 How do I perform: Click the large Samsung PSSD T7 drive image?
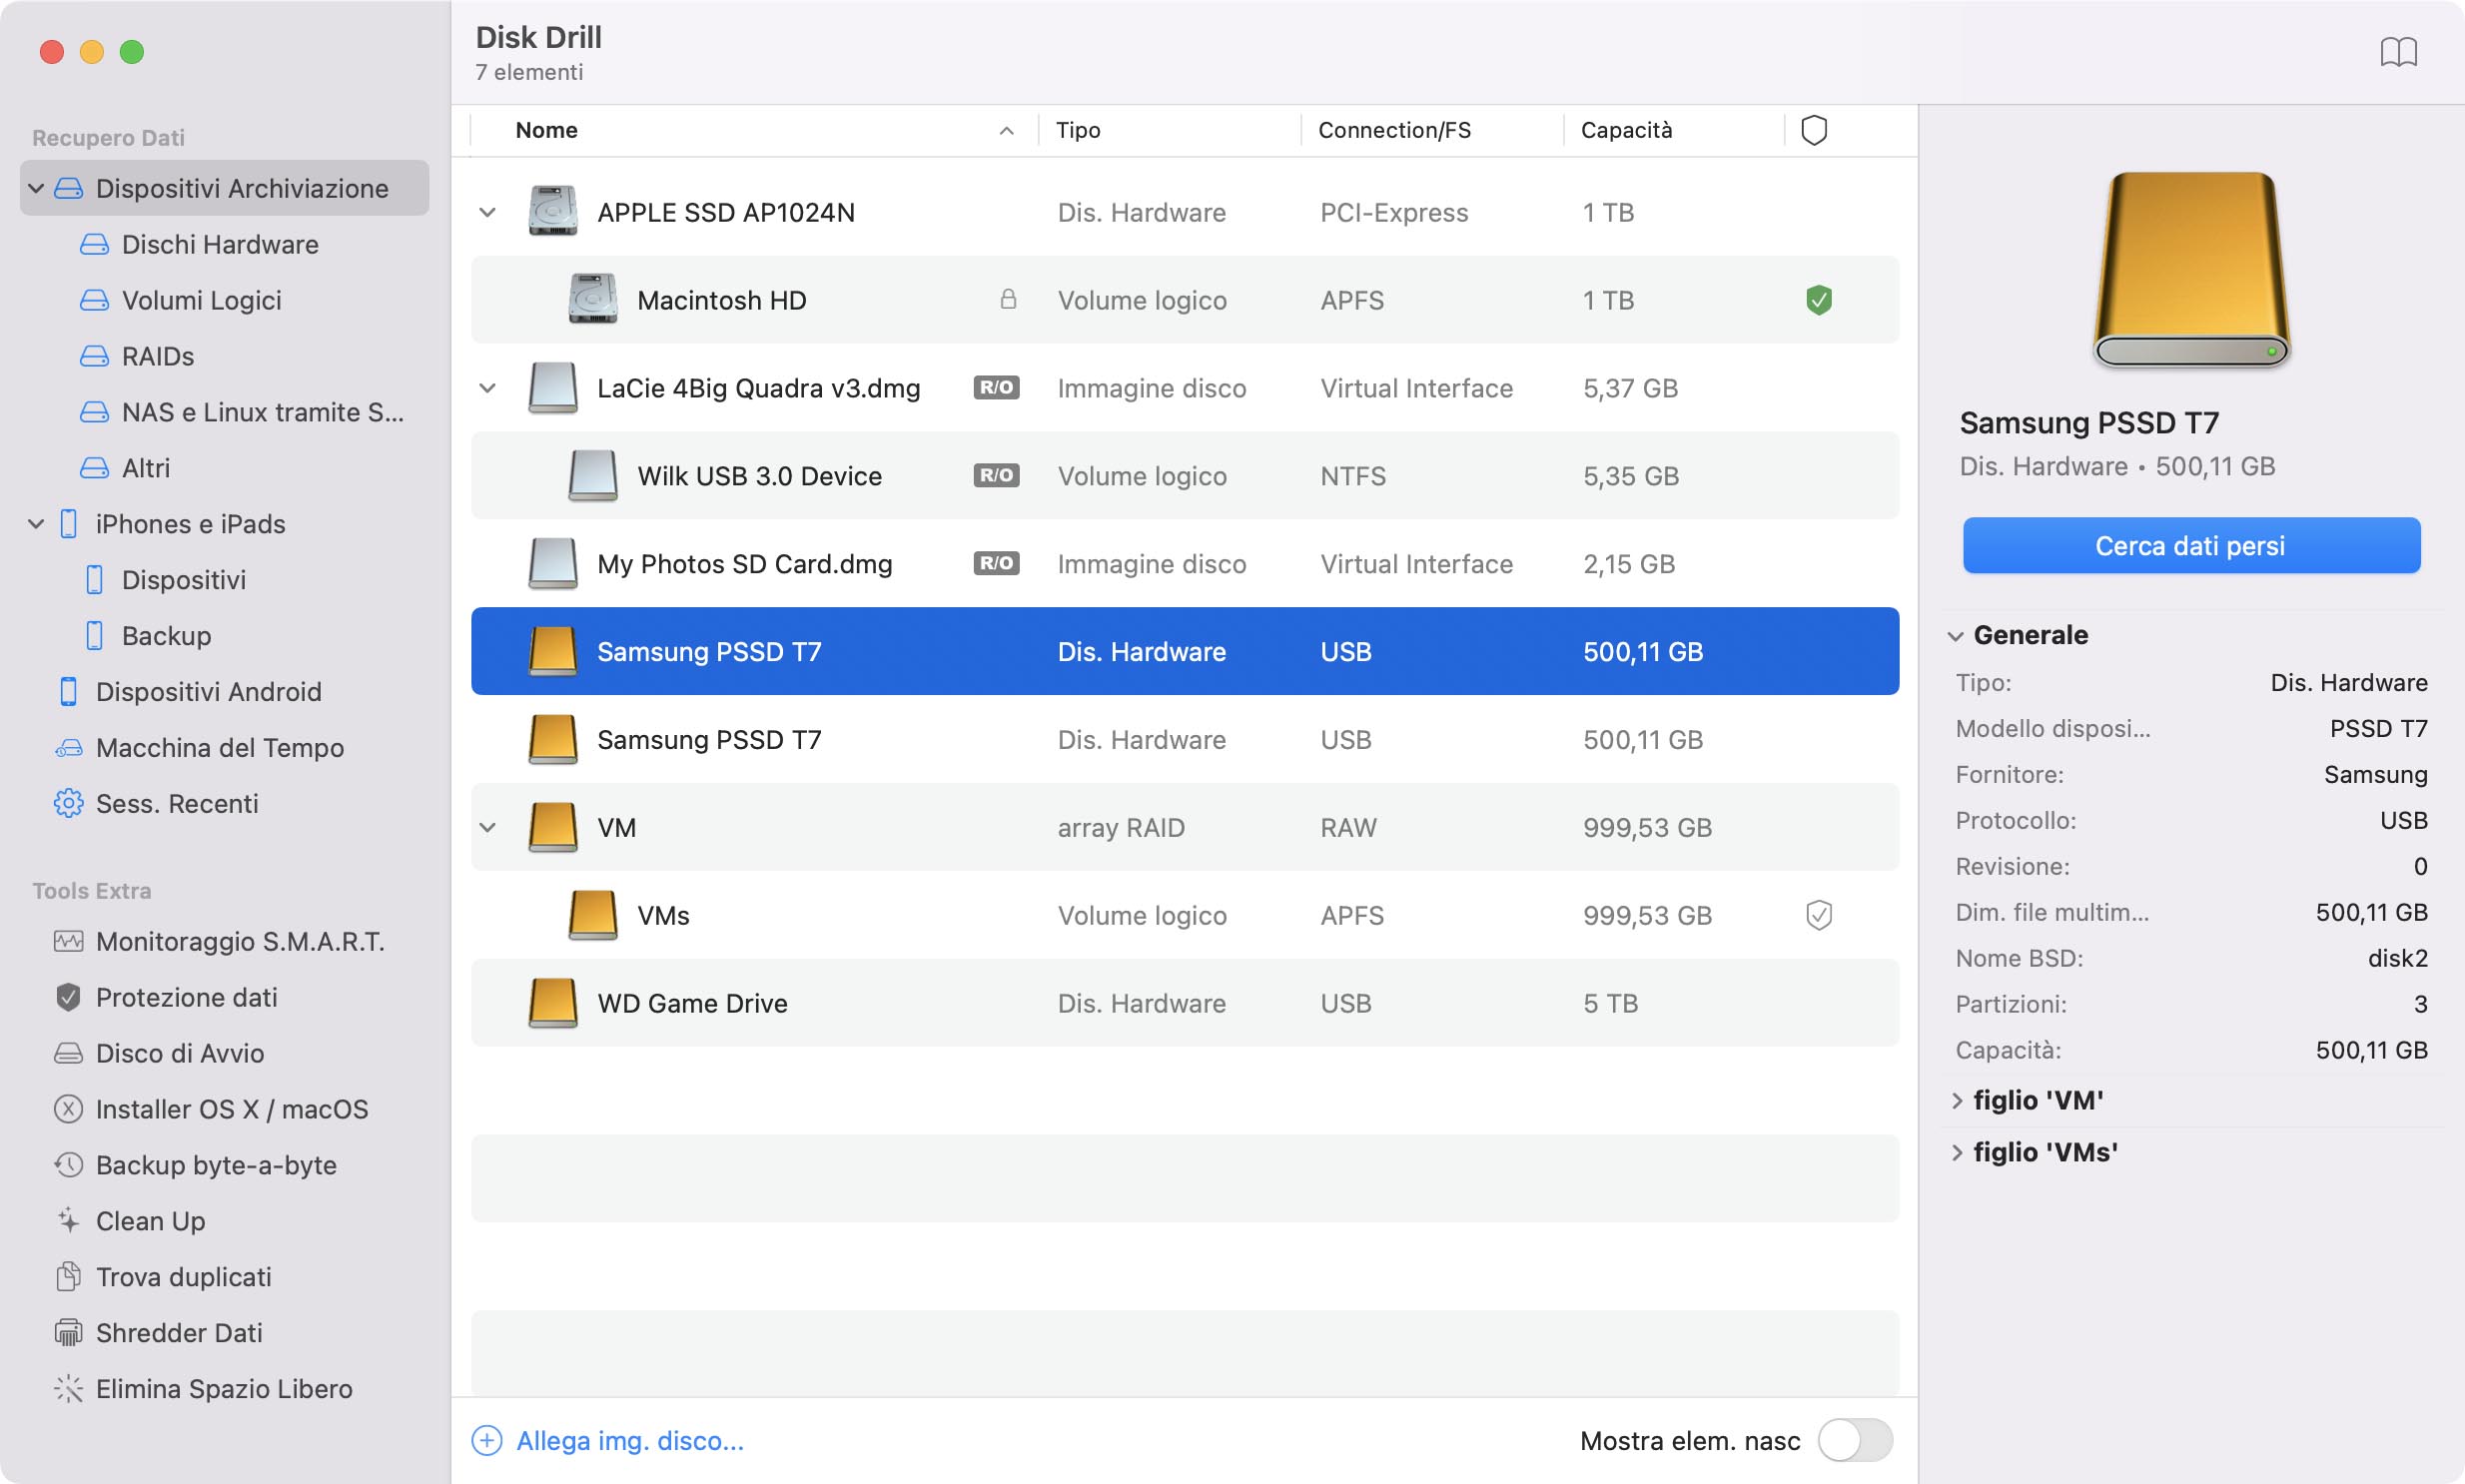coord(2191,270)
